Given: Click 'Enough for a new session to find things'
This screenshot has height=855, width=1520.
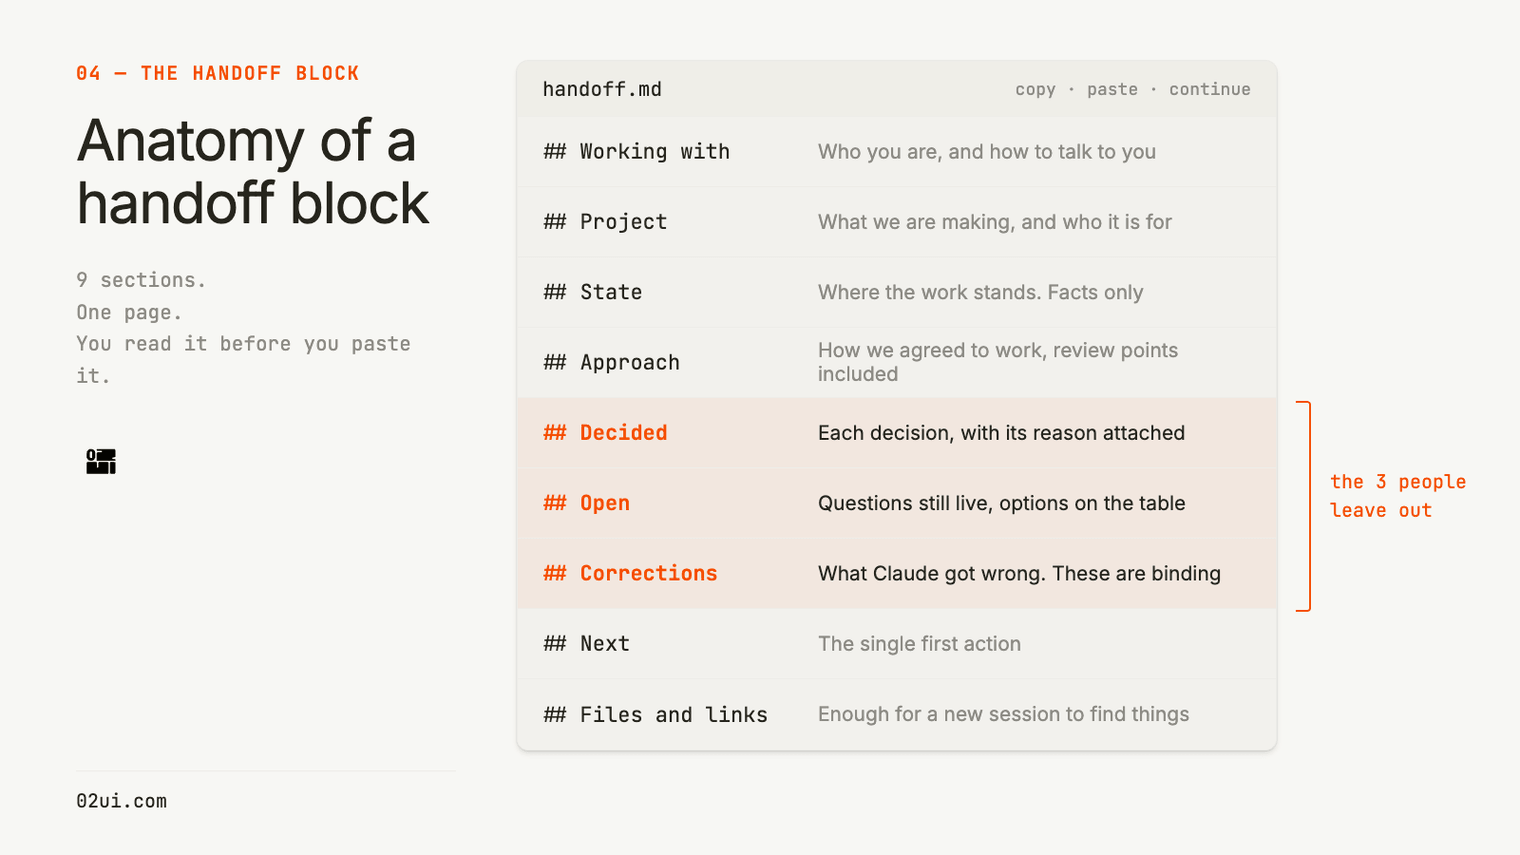Looking at the screenshot, I should (x=1003, y=714).
